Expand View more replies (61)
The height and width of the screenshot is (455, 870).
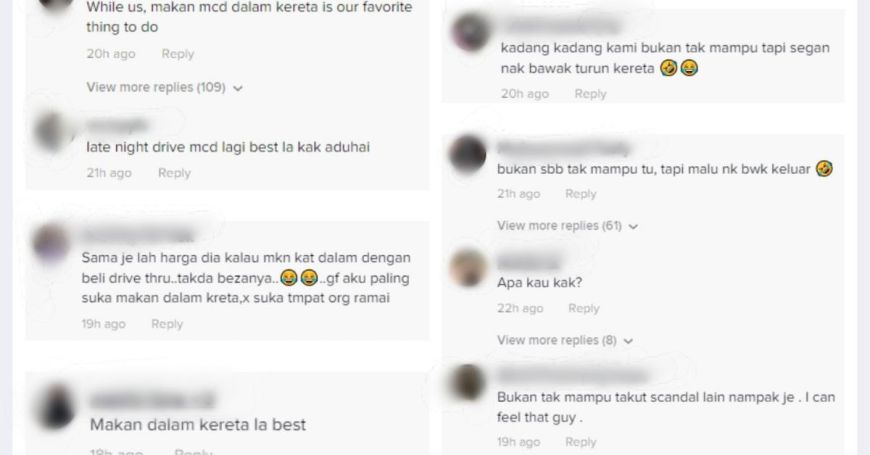click(x=567, y=225)
